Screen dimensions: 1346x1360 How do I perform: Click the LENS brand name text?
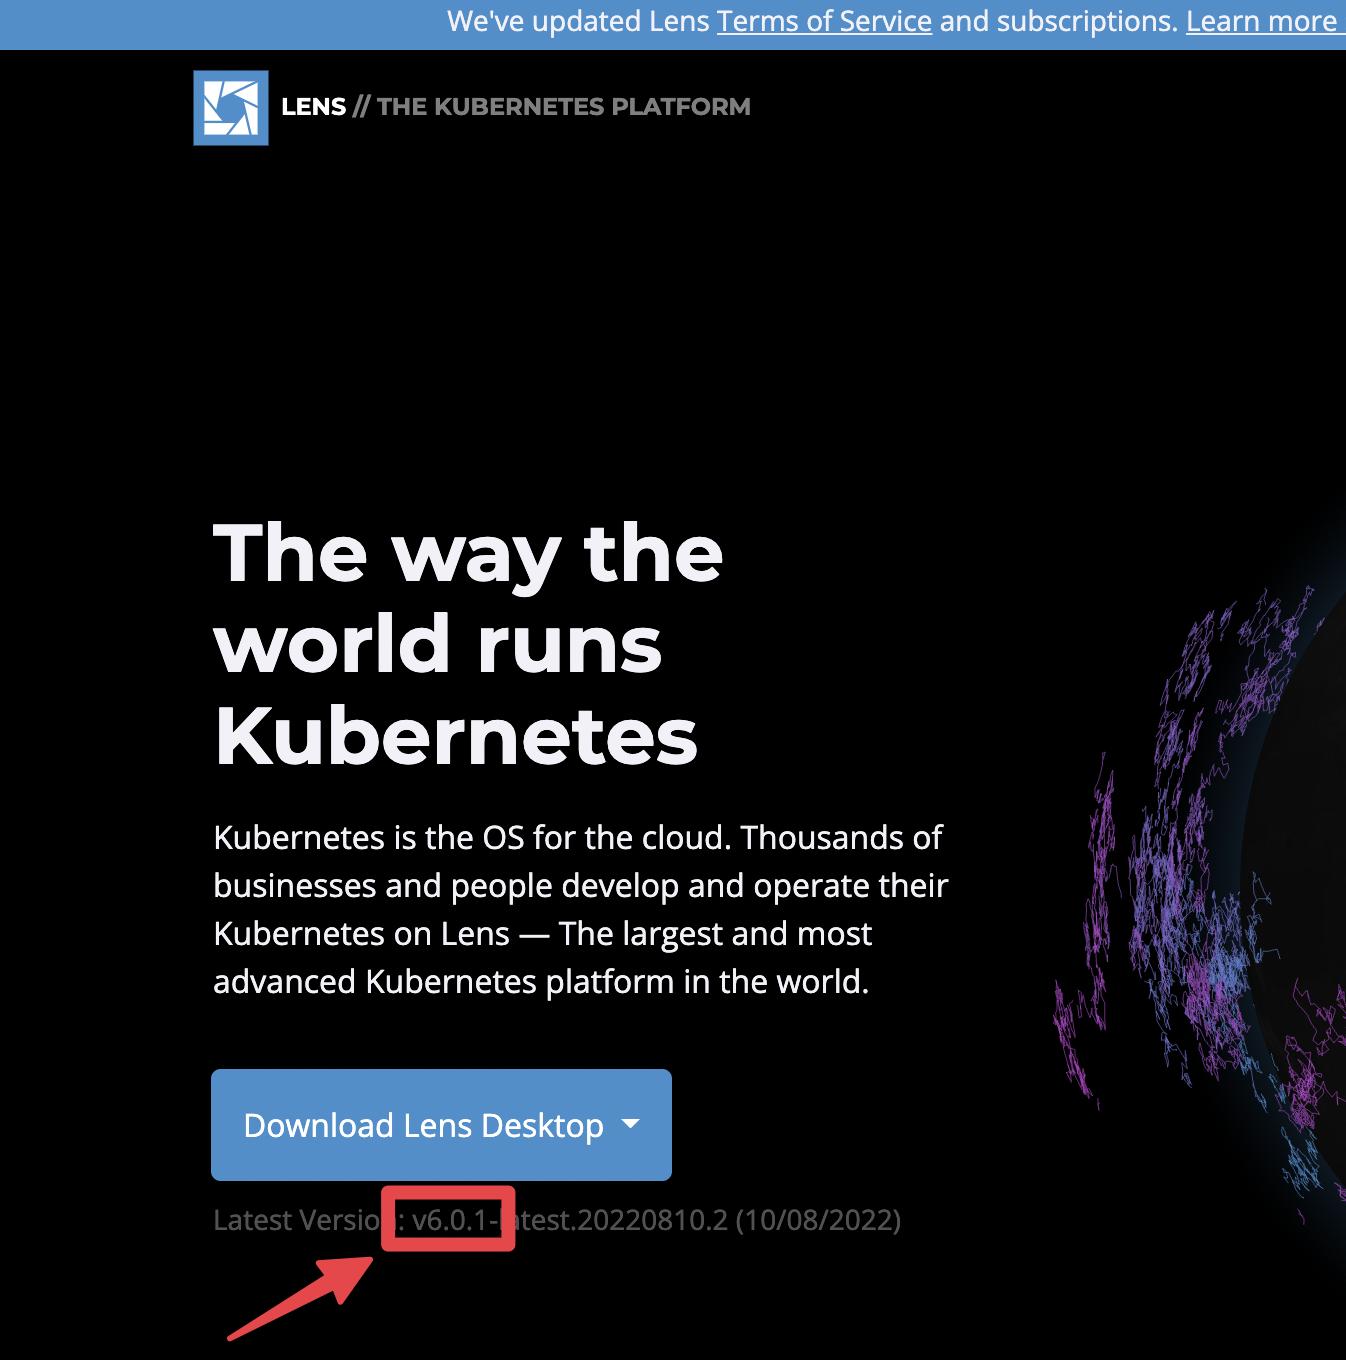313,107
